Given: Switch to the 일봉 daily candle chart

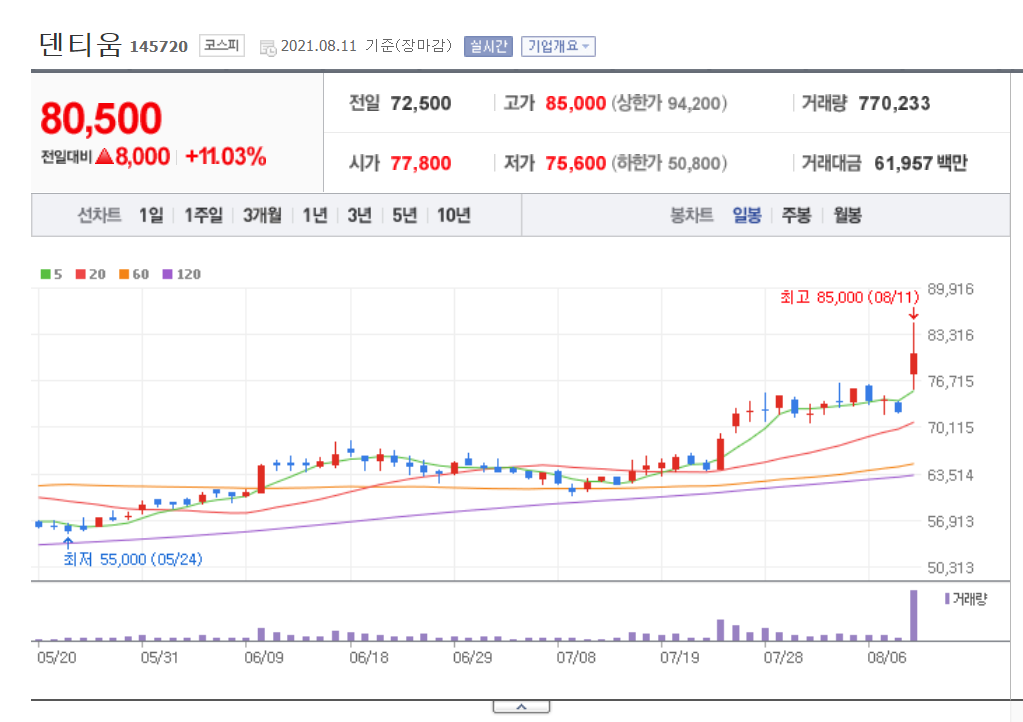Looking at the screenshot, I should (x=747, y=215).
